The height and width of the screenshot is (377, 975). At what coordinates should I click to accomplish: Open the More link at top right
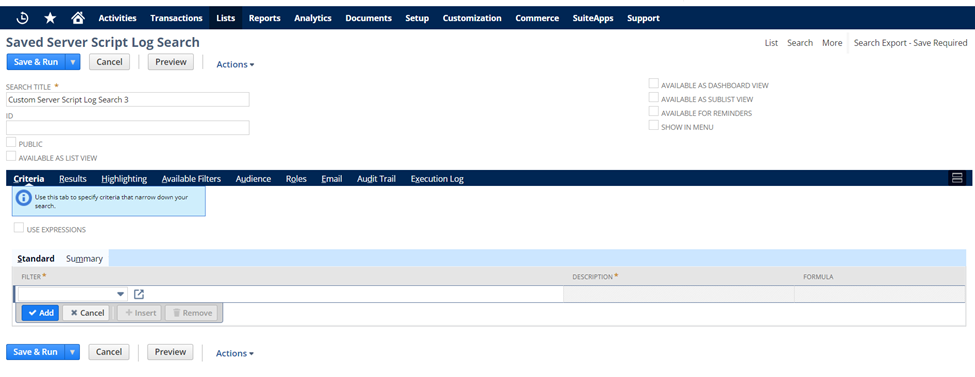[832, 43]
